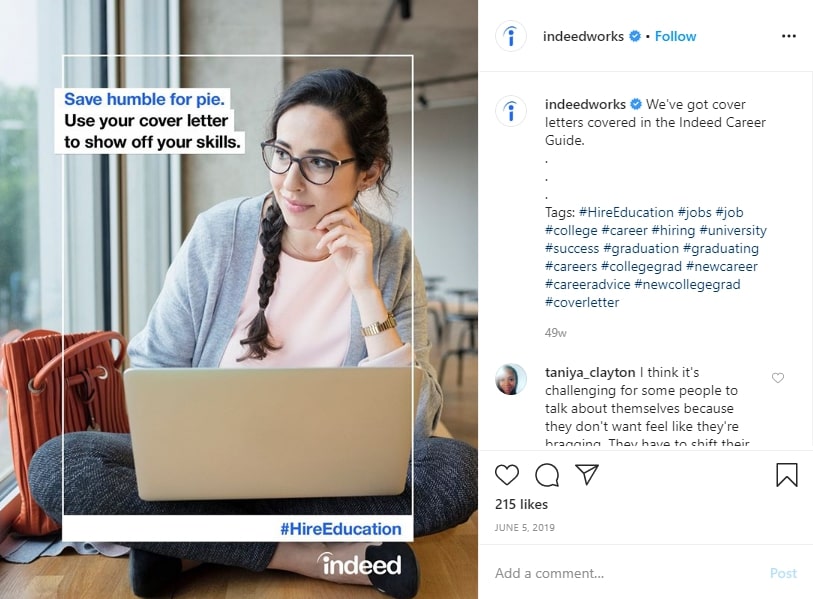Click the taniya_clayton username

tap(590, 372)
